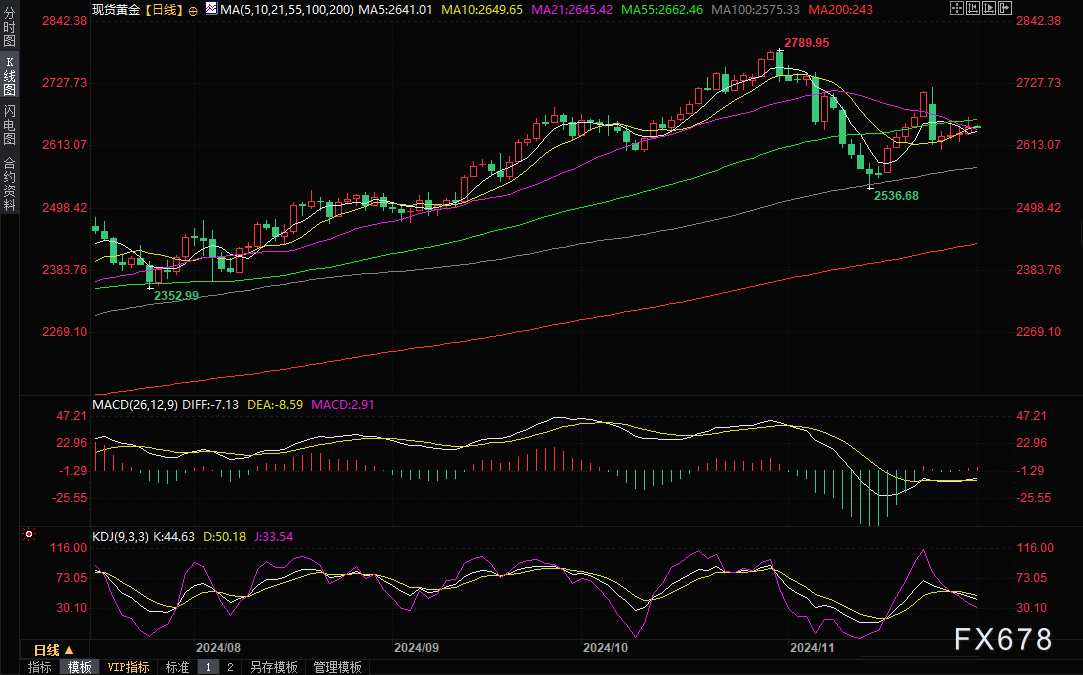
Task: Click the circled plus icon beside 日线 title
Action: (x=193, y=9)
